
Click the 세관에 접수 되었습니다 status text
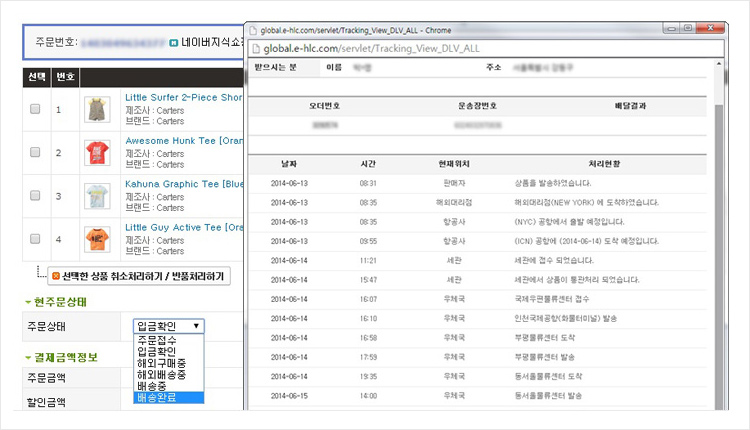point(554,260)
